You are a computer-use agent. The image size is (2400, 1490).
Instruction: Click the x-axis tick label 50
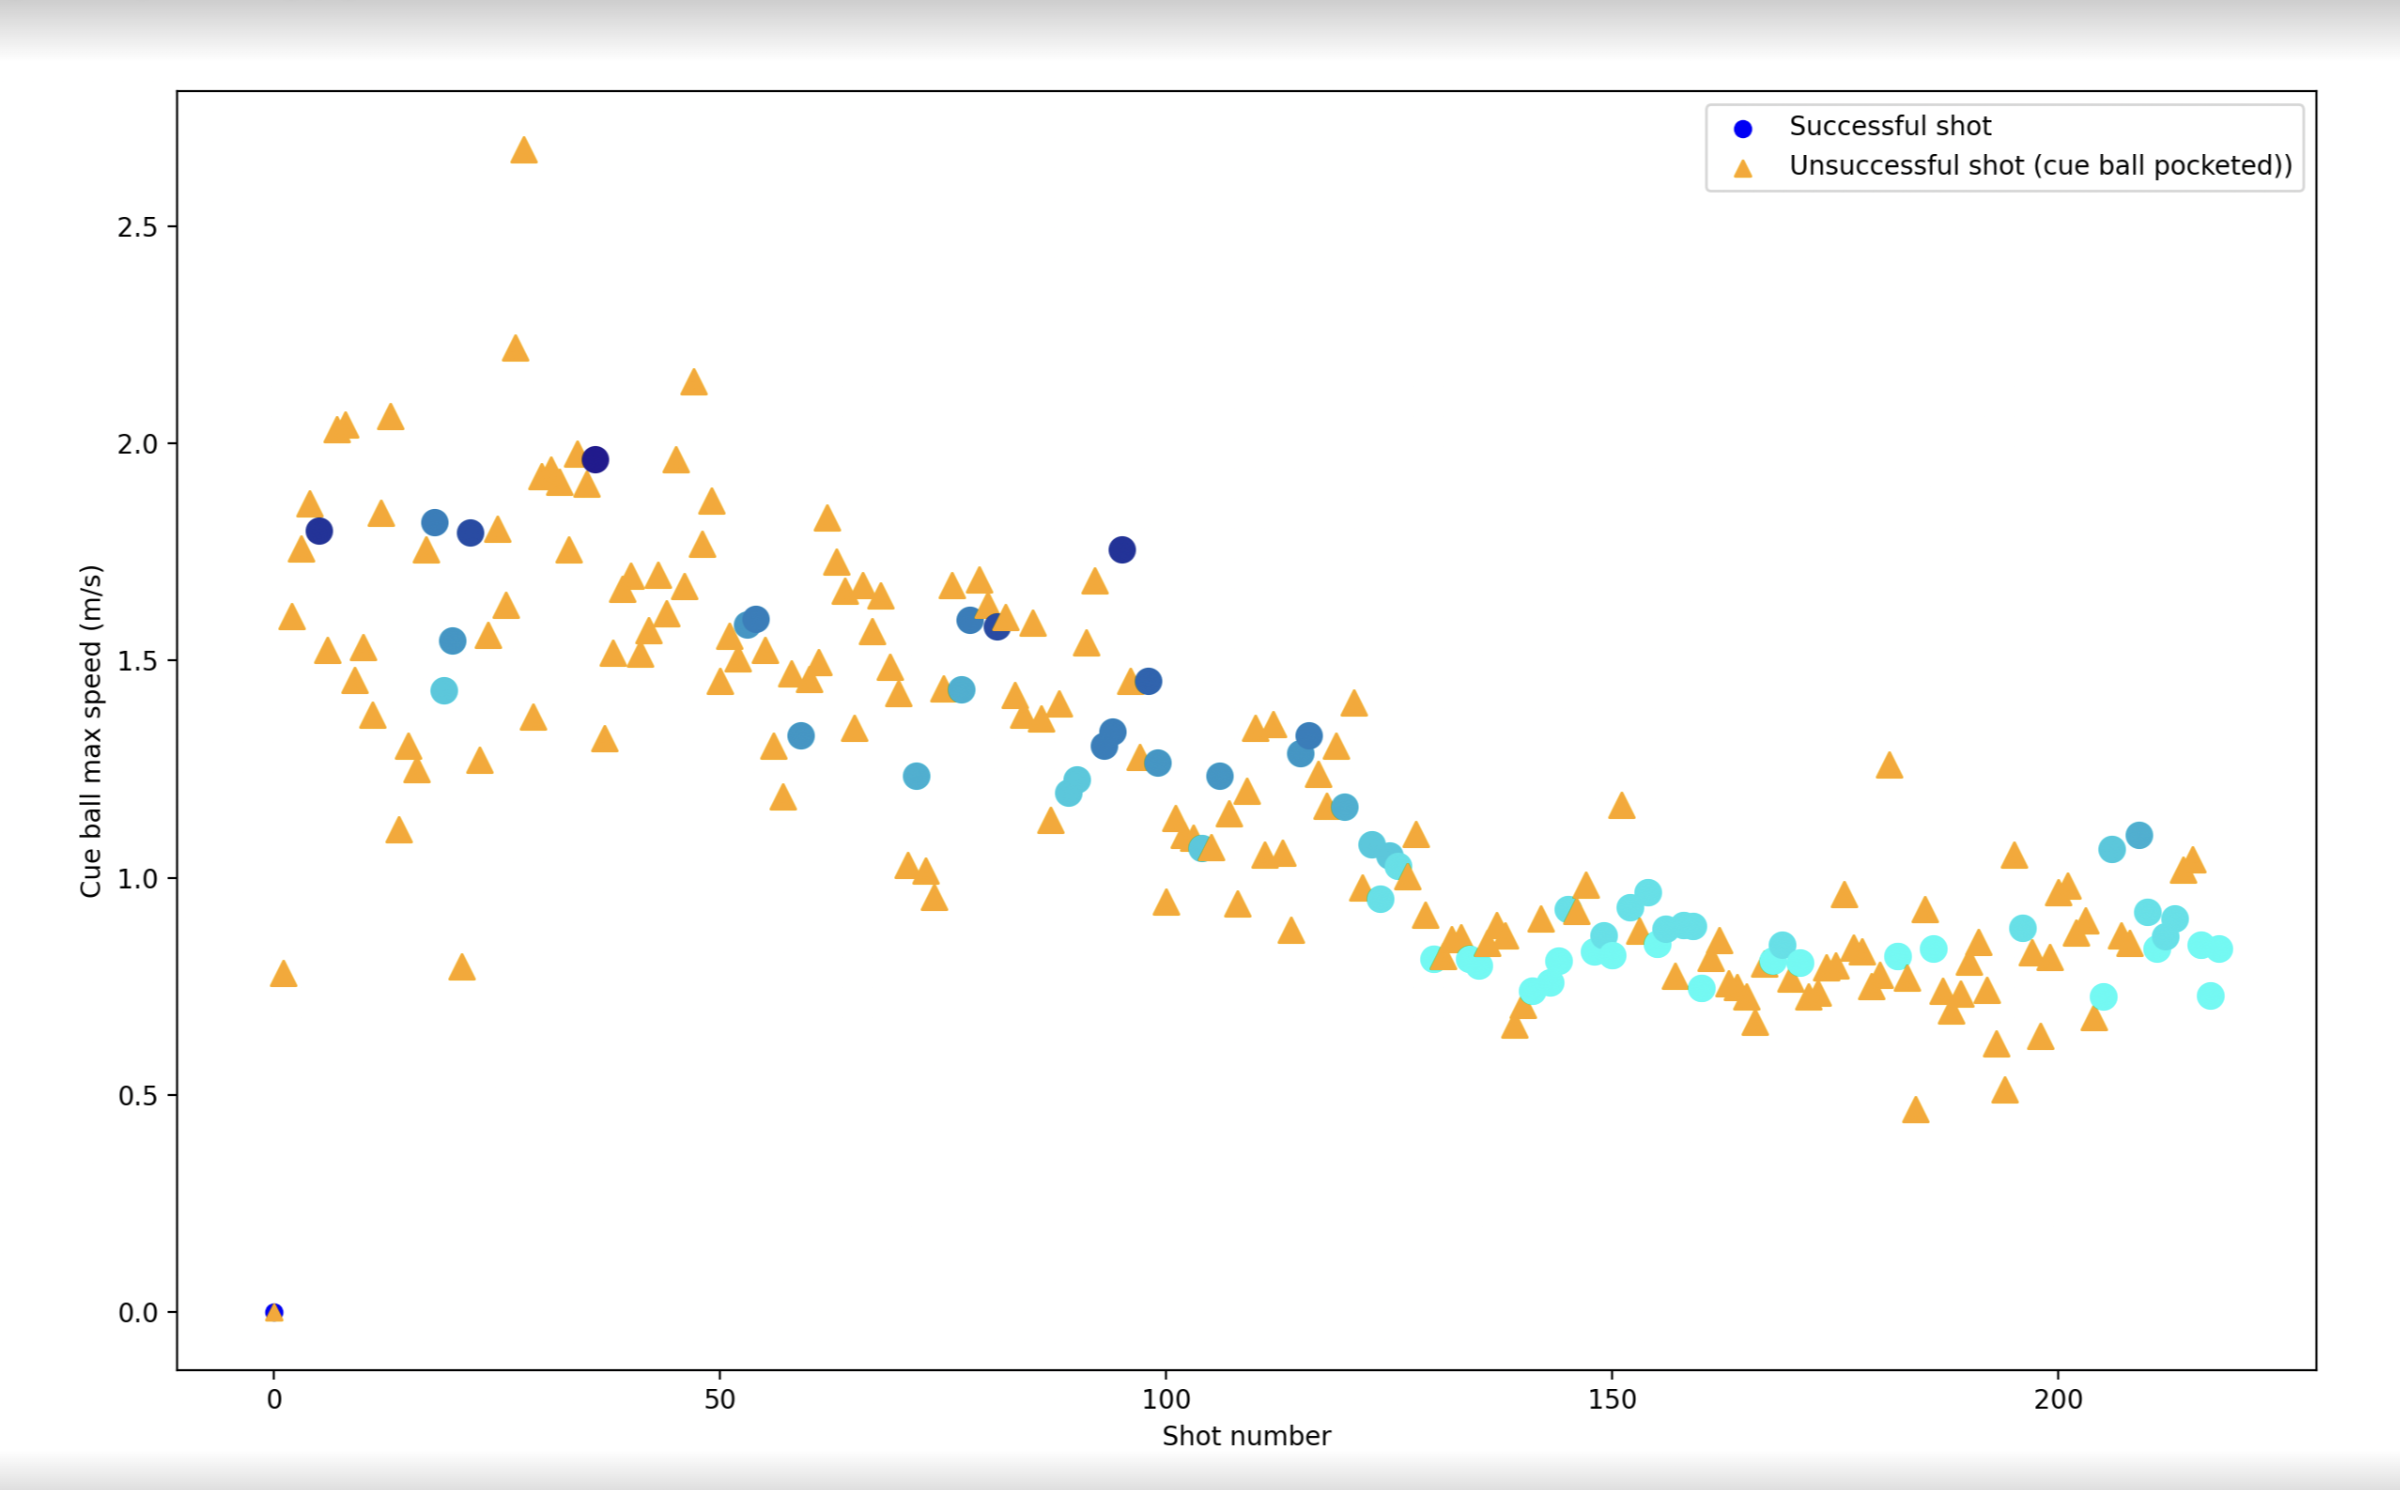(720, 1399)
